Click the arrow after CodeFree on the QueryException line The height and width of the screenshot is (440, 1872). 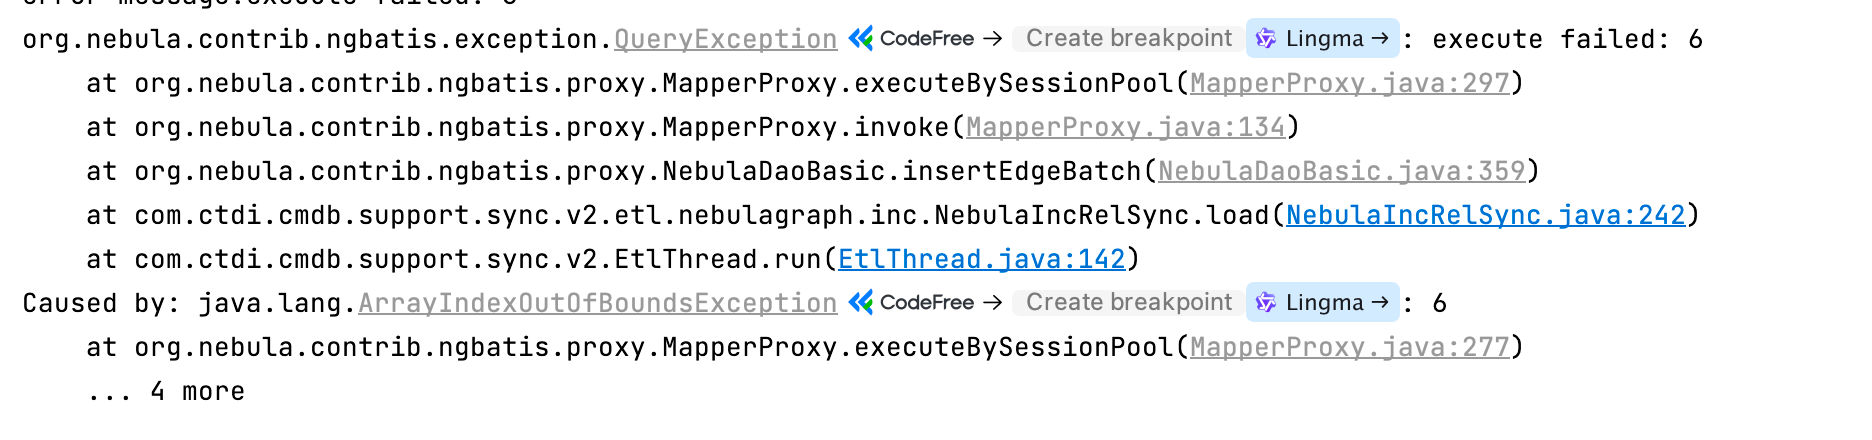992,39
